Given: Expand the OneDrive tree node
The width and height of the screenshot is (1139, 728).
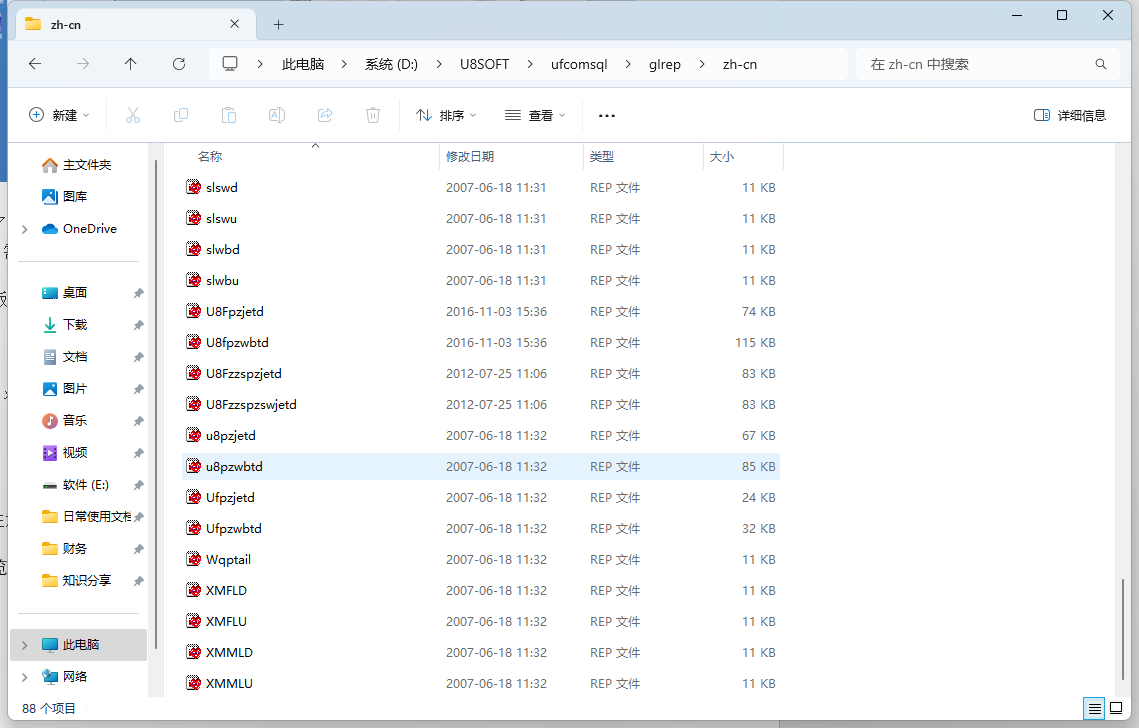Looking at the screenshot, I should 24,229.
